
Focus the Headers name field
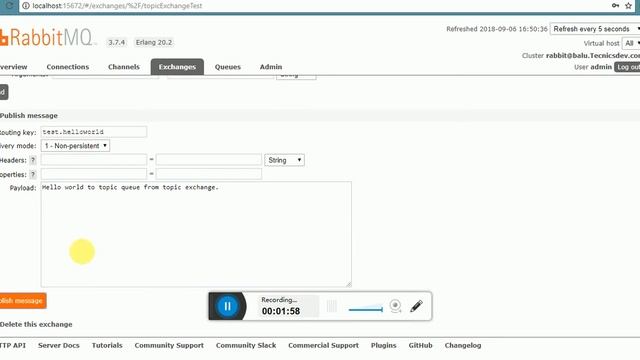pos(93,160)
